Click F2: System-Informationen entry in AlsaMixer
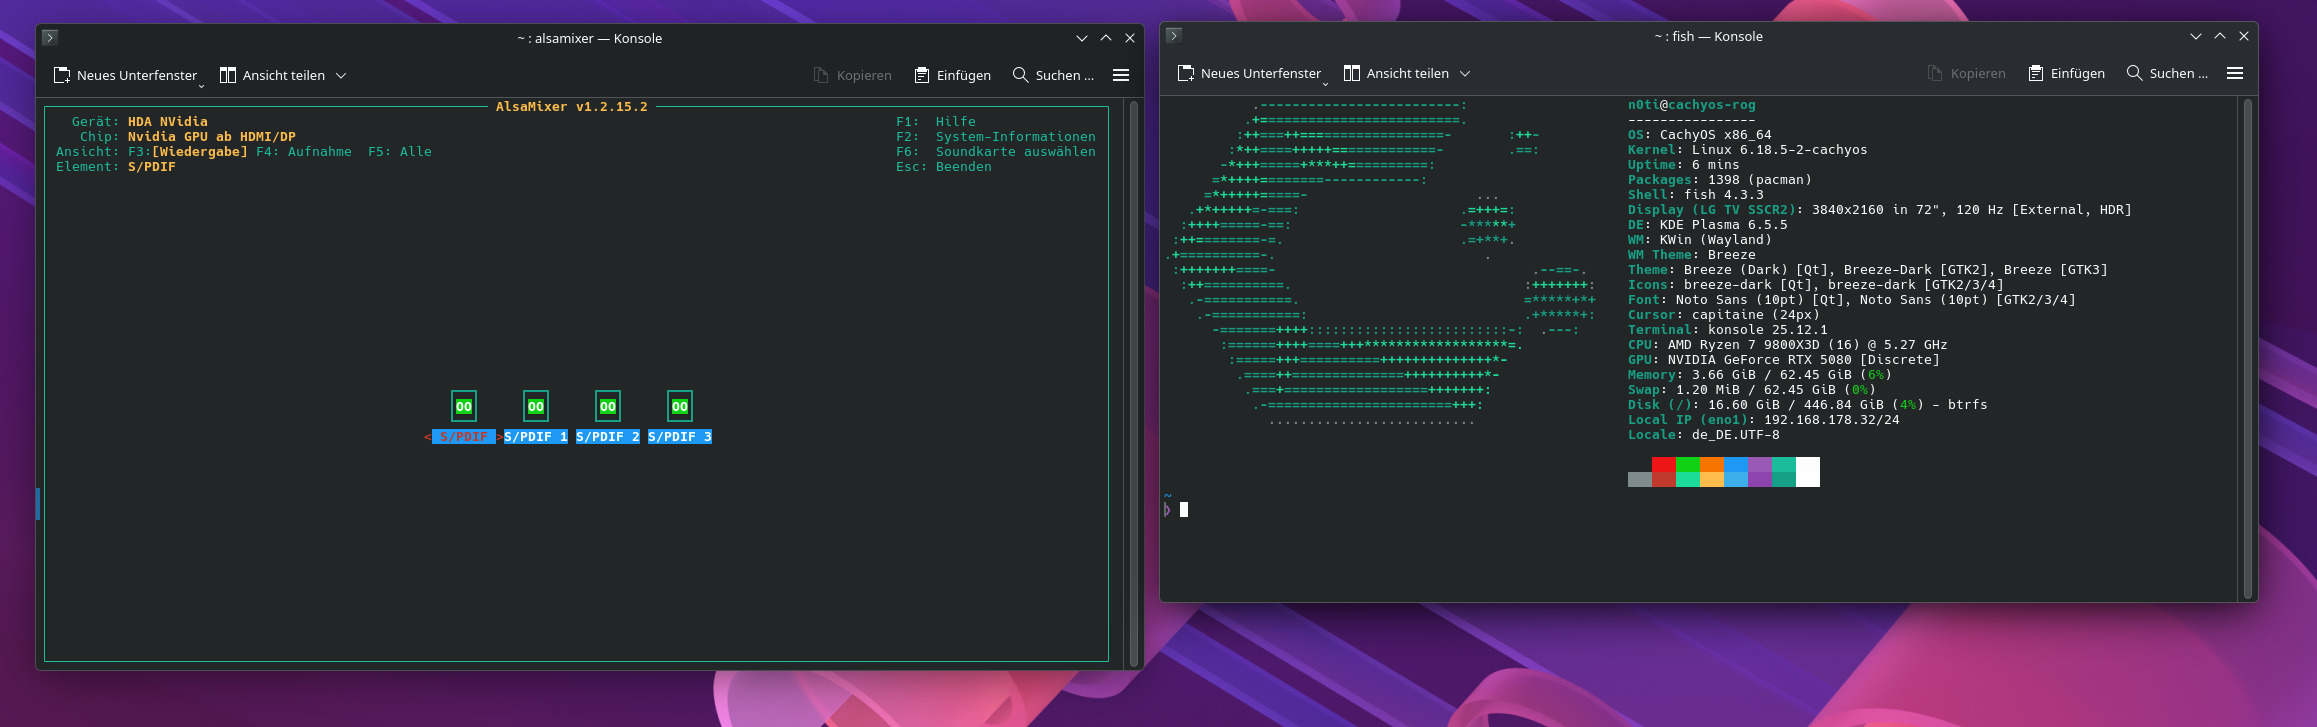The image size is (2317, 727). (x=996, y=137)
